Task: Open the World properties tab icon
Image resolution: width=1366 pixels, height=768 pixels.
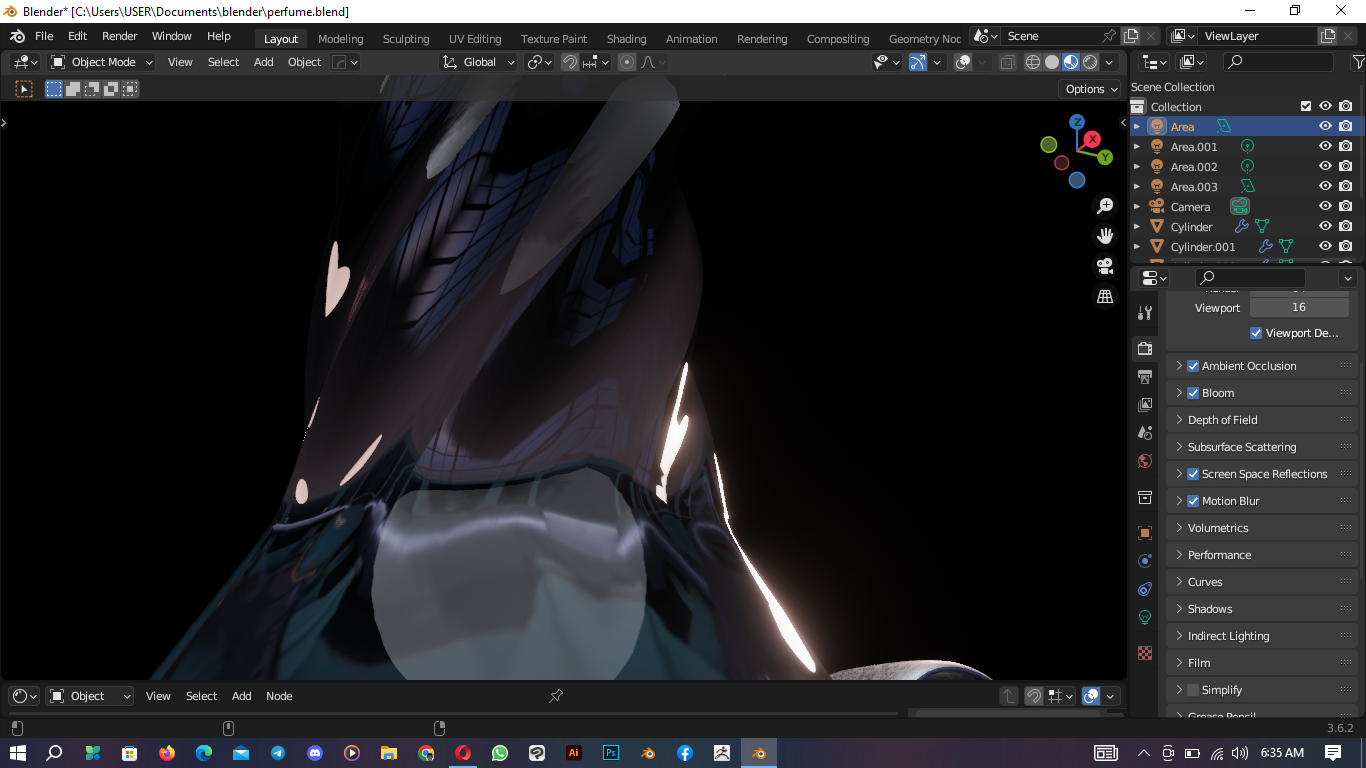Action: pos(1145,461)
